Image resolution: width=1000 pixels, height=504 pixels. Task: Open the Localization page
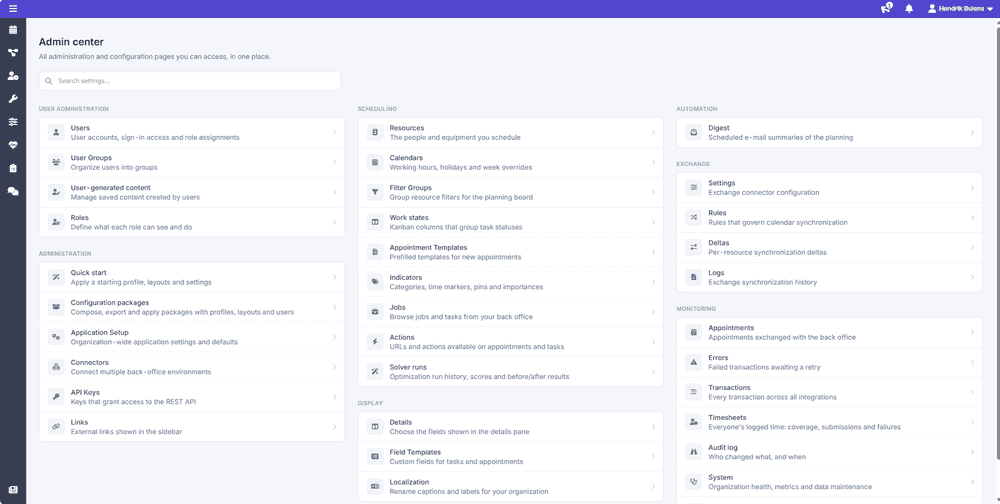[511, 487]
